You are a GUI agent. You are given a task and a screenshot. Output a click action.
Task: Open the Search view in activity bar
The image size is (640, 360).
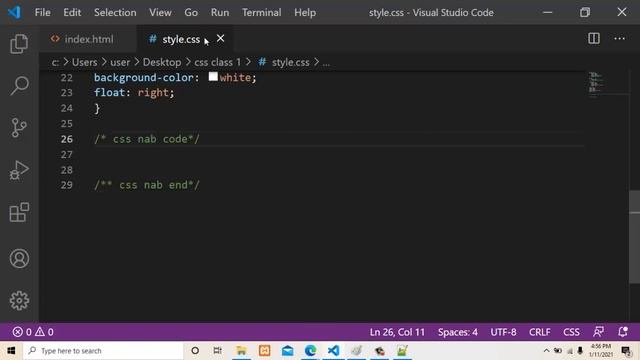click(x=19, y=86)
